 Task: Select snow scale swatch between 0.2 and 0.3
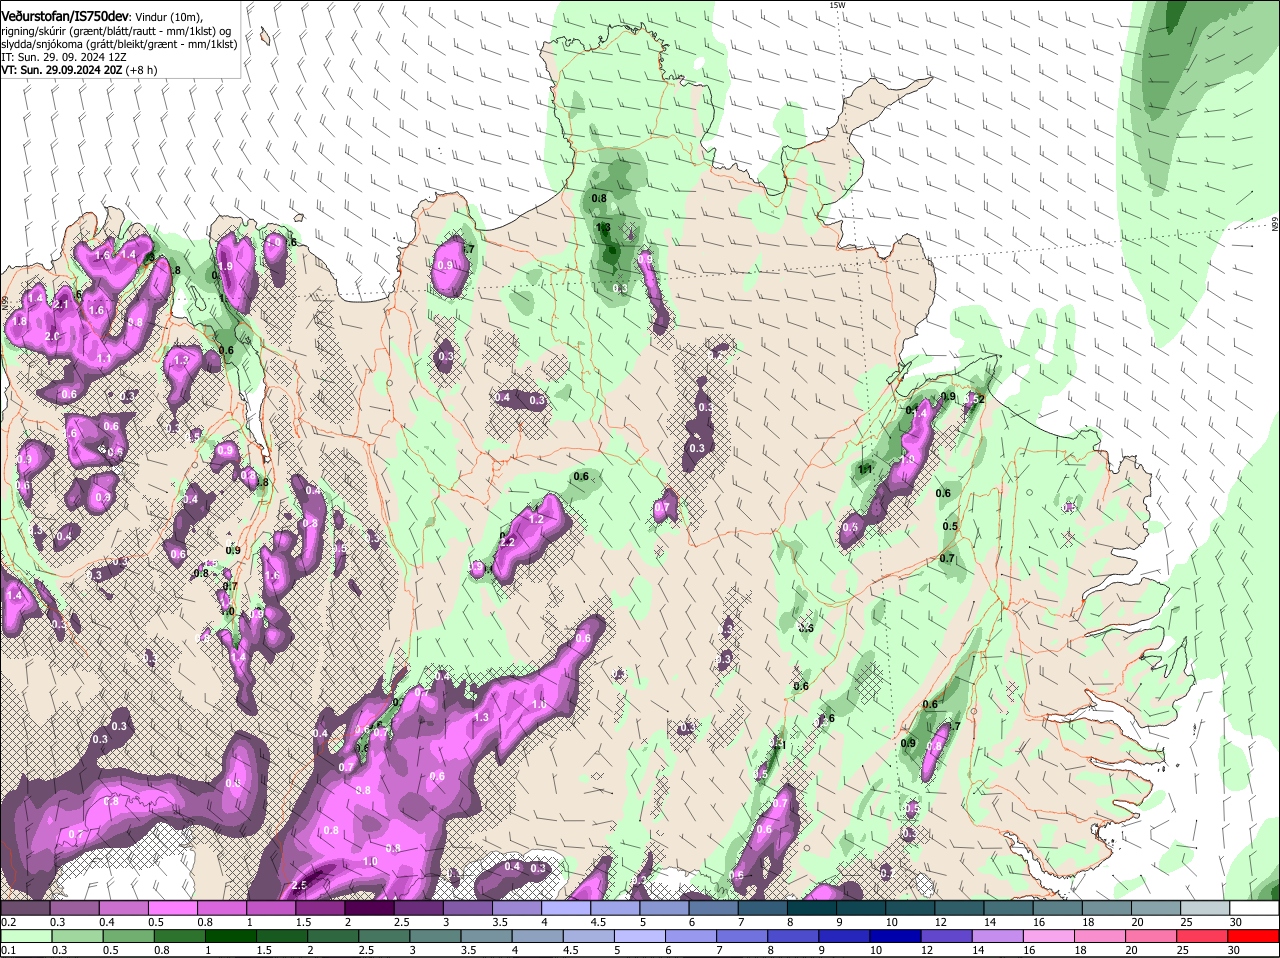coord(25,908)
